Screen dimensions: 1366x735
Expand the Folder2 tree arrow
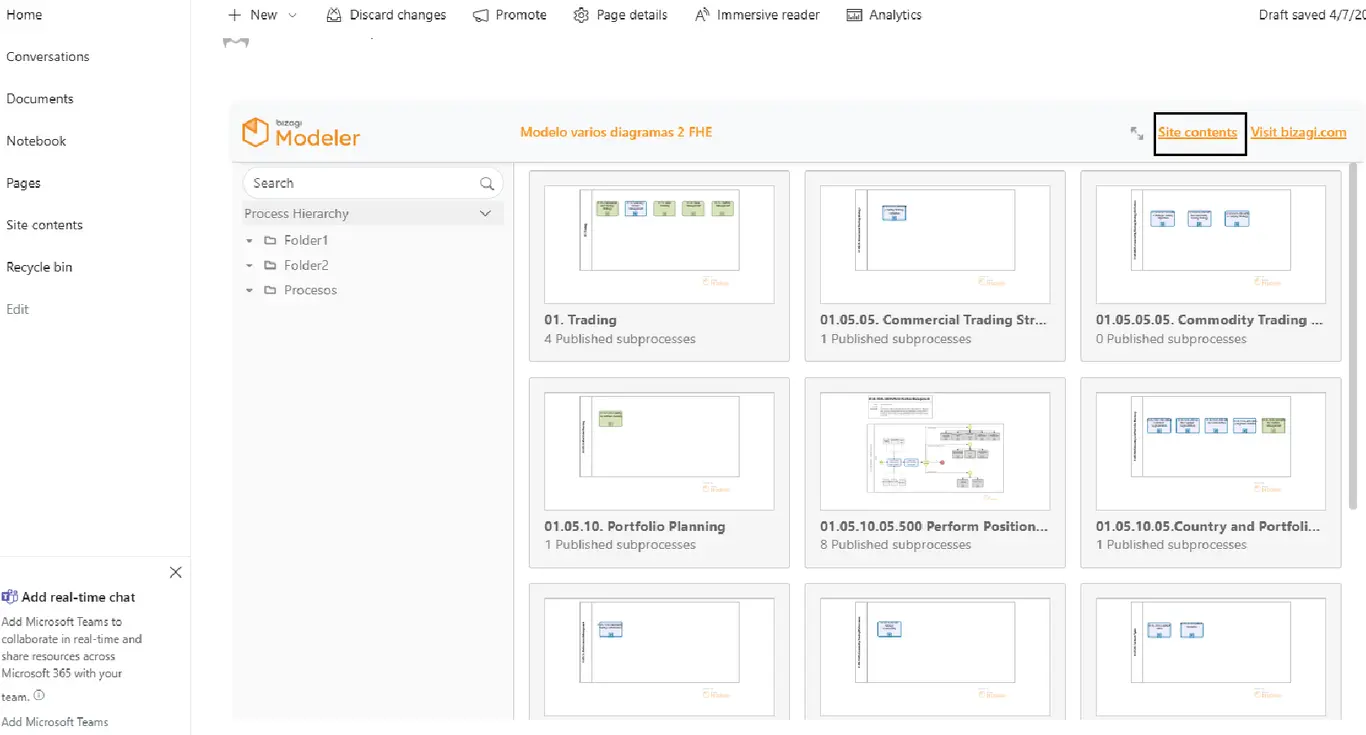pyautogui.click(x=249, y=265)
